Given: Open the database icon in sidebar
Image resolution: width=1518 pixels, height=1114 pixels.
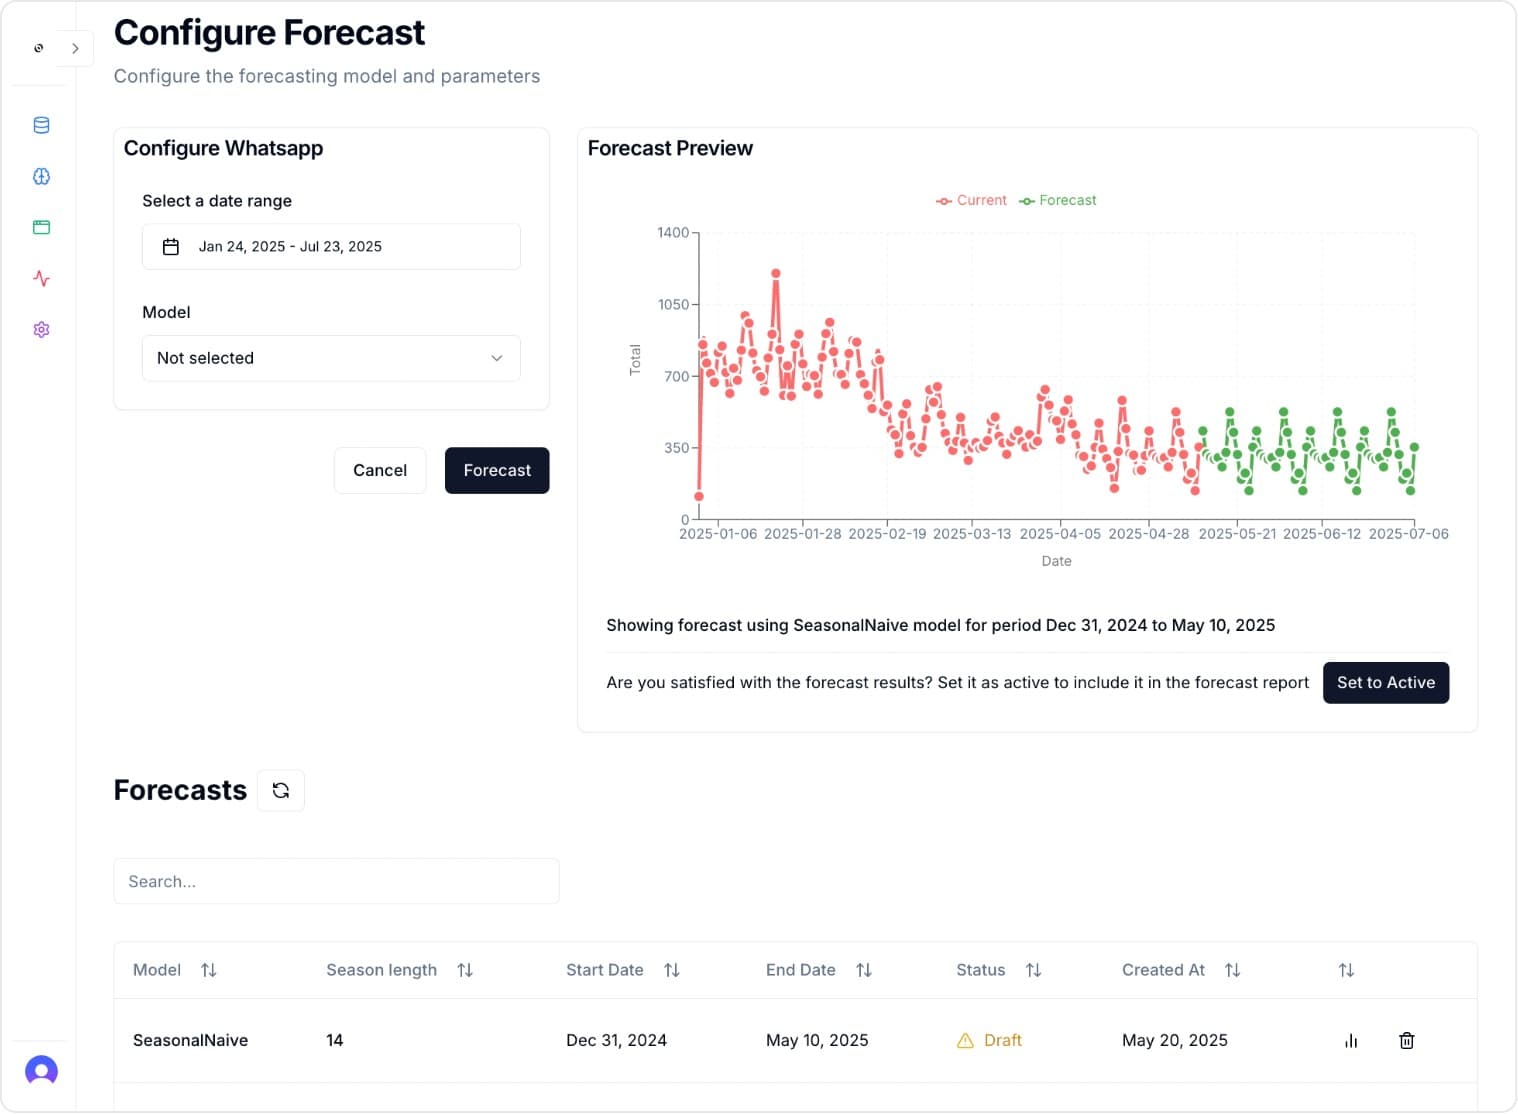Looking at the screenshot, I should (x=41, y=125).
